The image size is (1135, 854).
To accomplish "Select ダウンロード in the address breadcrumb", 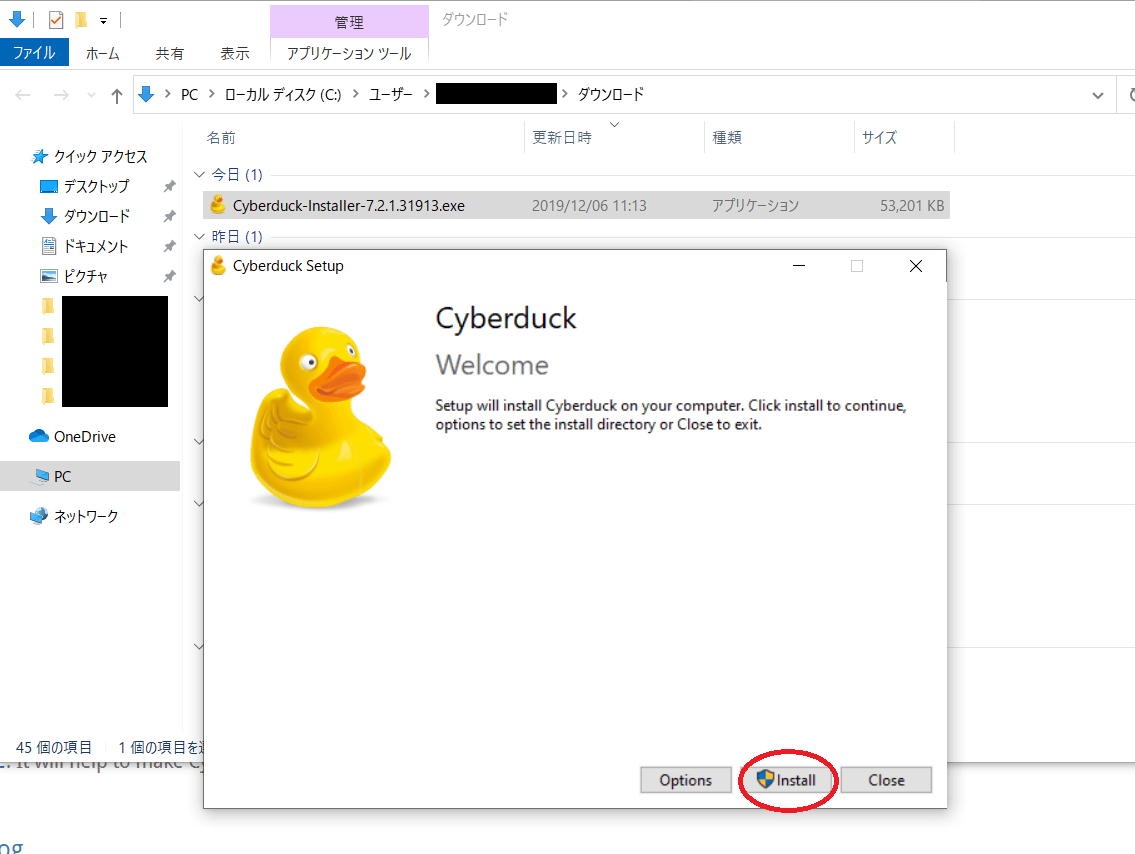I will point(611,95).
